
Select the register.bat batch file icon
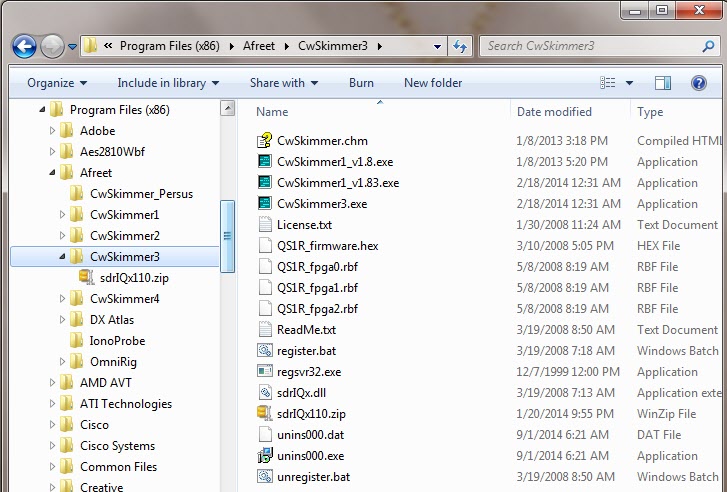pyautogui.click(x=265, y=350)
